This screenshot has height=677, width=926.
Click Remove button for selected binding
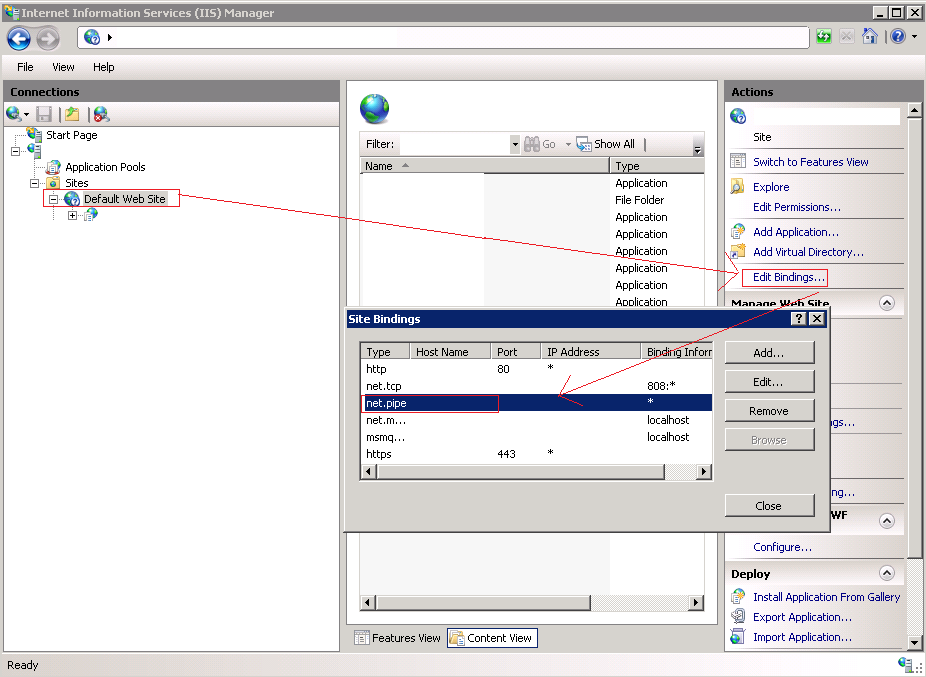768,411
